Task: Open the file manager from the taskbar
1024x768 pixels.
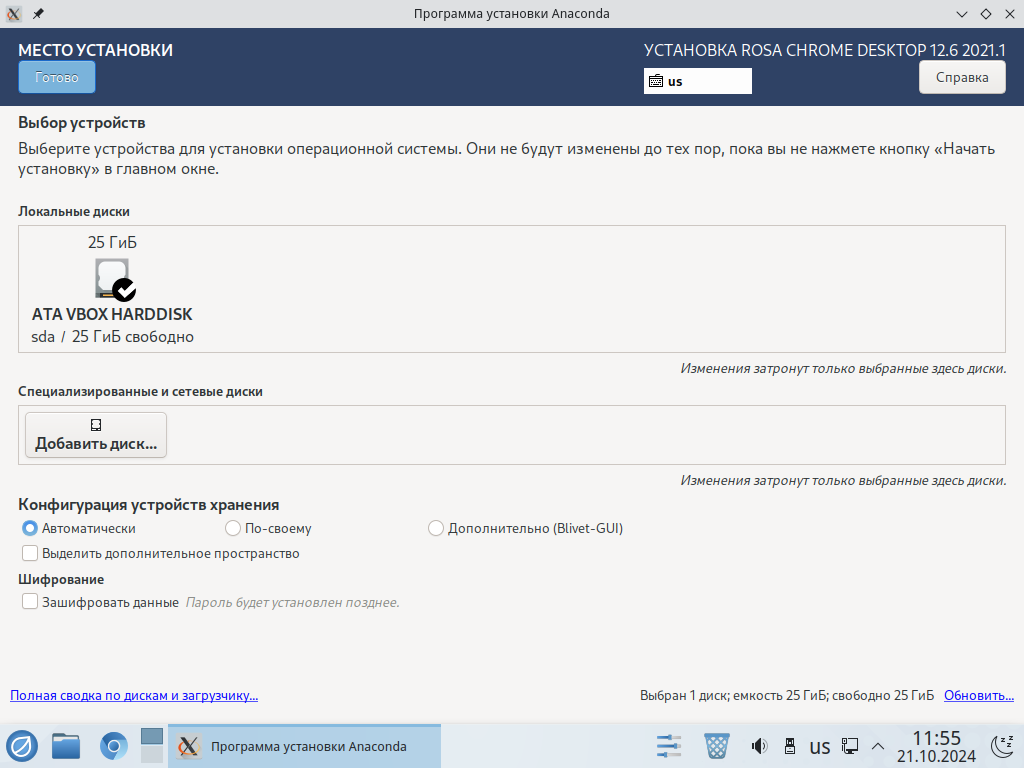Action: [x=66, y=746]
